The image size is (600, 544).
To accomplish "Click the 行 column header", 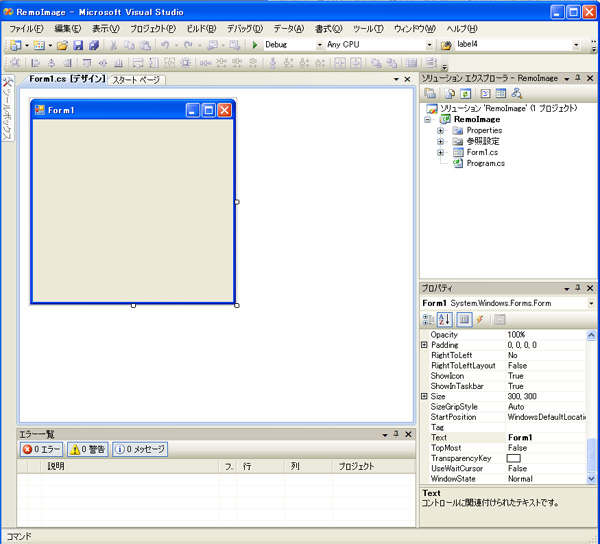I will (x=261, y=466).
